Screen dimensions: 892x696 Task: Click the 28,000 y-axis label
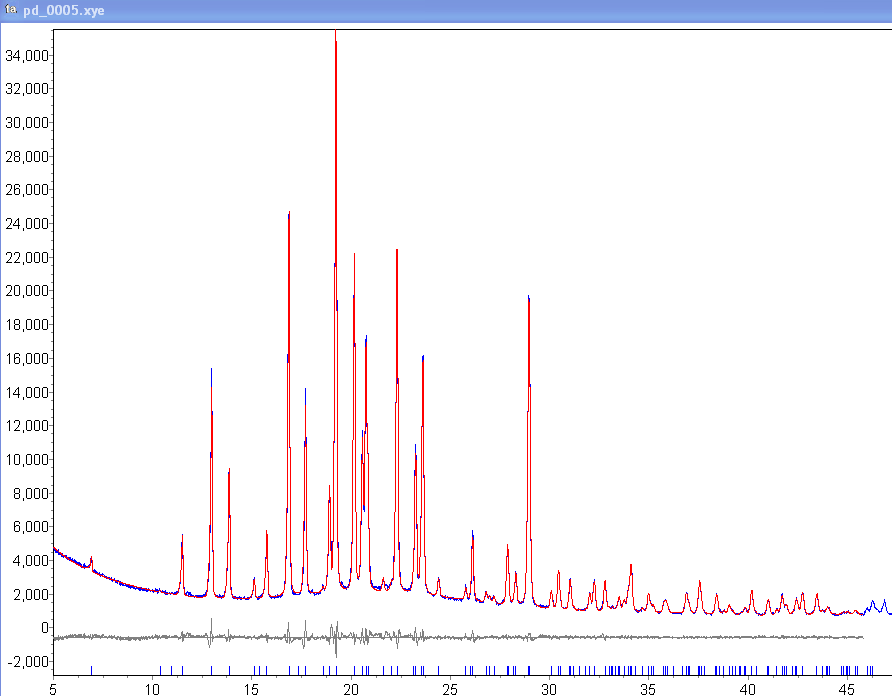click(27, 157)
